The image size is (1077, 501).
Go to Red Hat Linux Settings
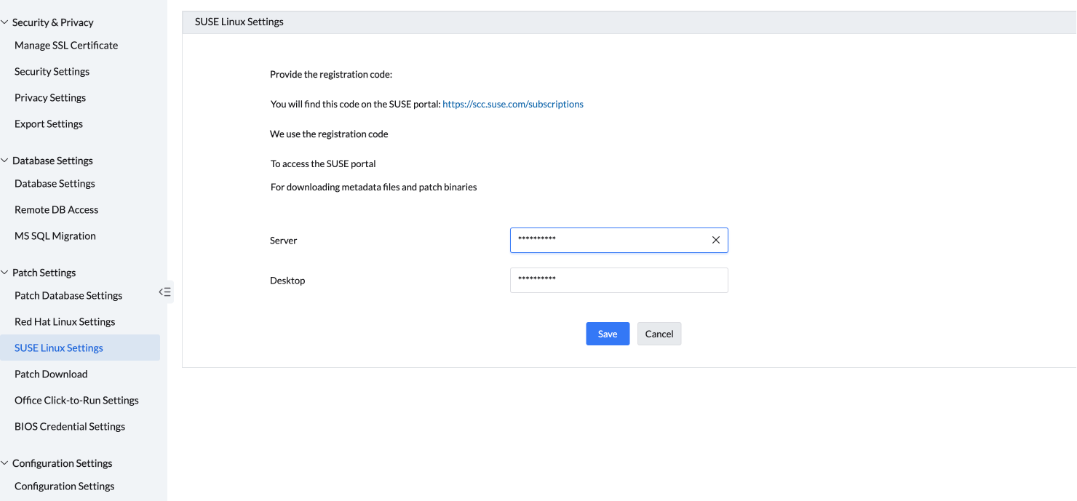tap(65, 322)
